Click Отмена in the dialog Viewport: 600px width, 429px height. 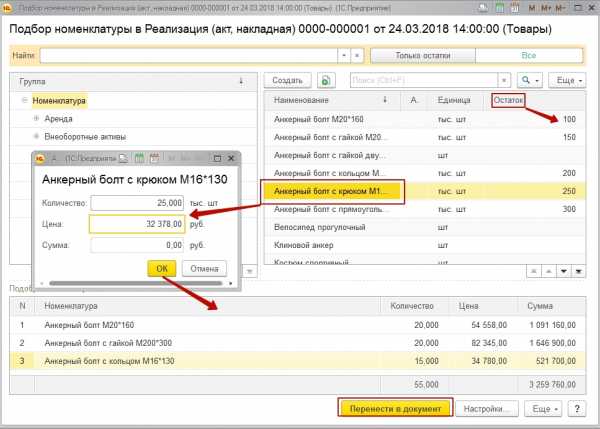click(204, 269)
